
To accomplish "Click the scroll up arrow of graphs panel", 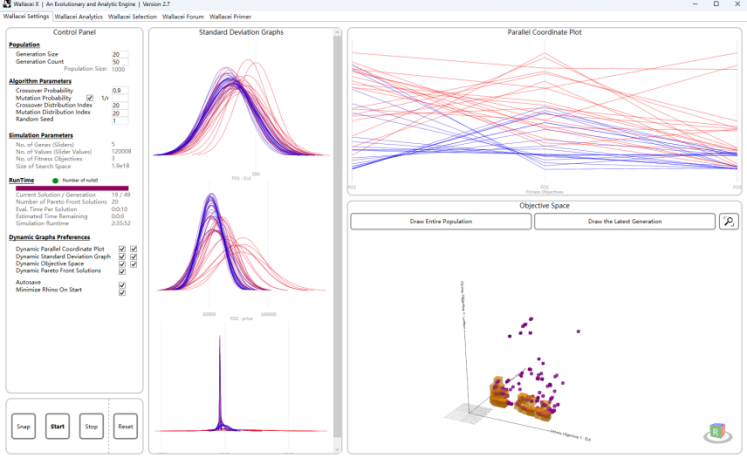I will (x=337, y=32).
